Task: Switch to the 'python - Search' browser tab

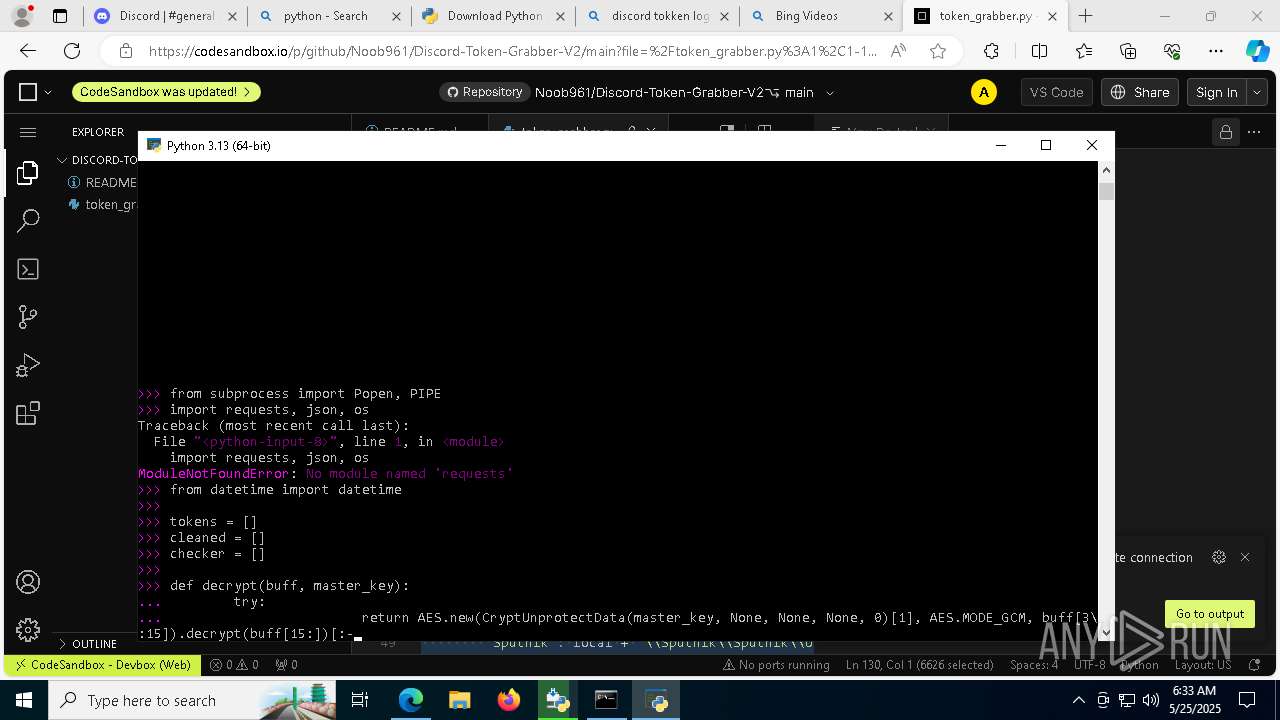Action: click(x=326, y=16)
